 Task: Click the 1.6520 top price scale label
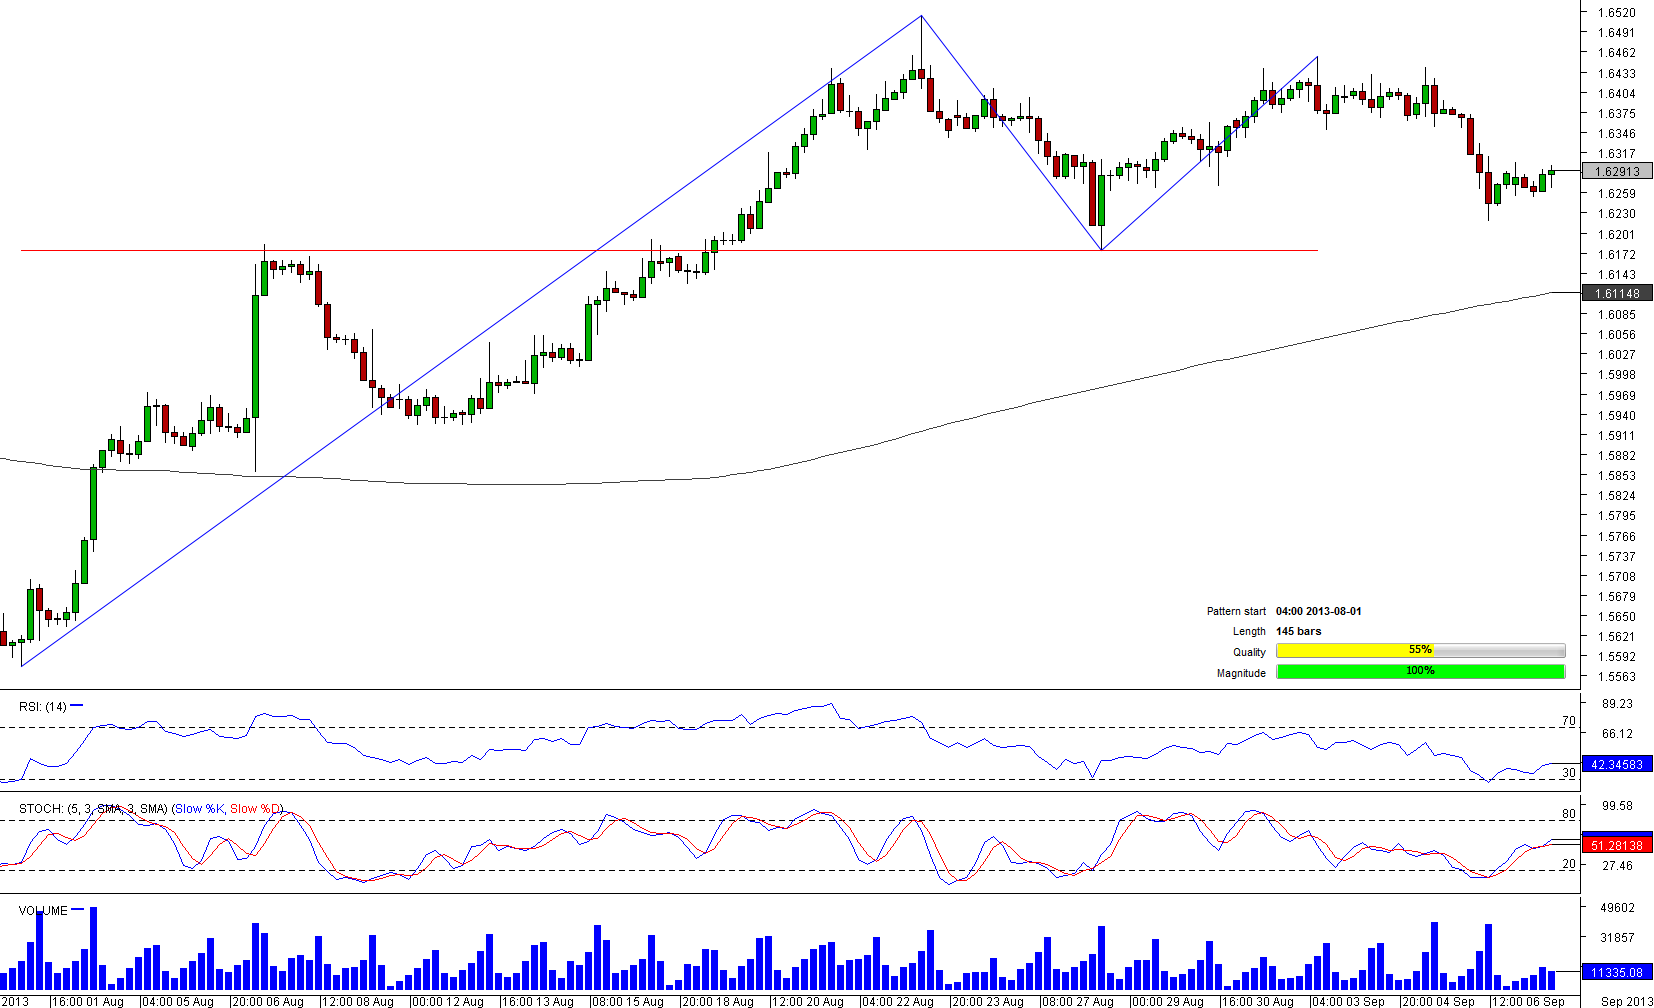pos(1616,13)
